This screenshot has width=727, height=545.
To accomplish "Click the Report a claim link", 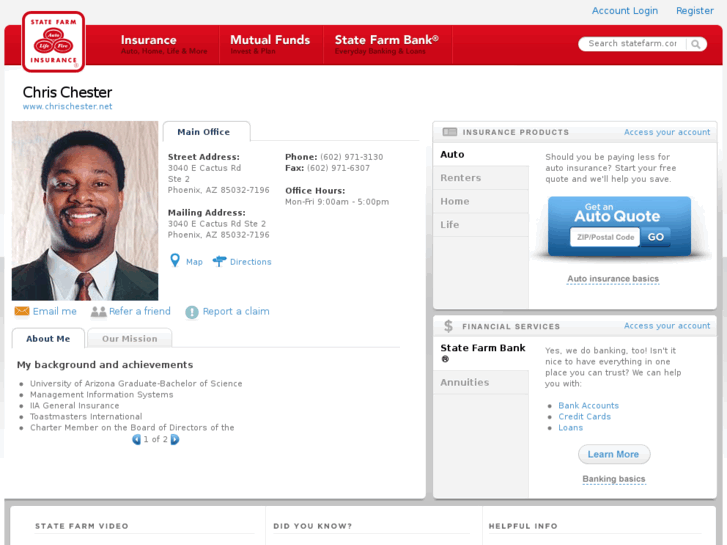I will pyautogui.click(x=236, y=311).
